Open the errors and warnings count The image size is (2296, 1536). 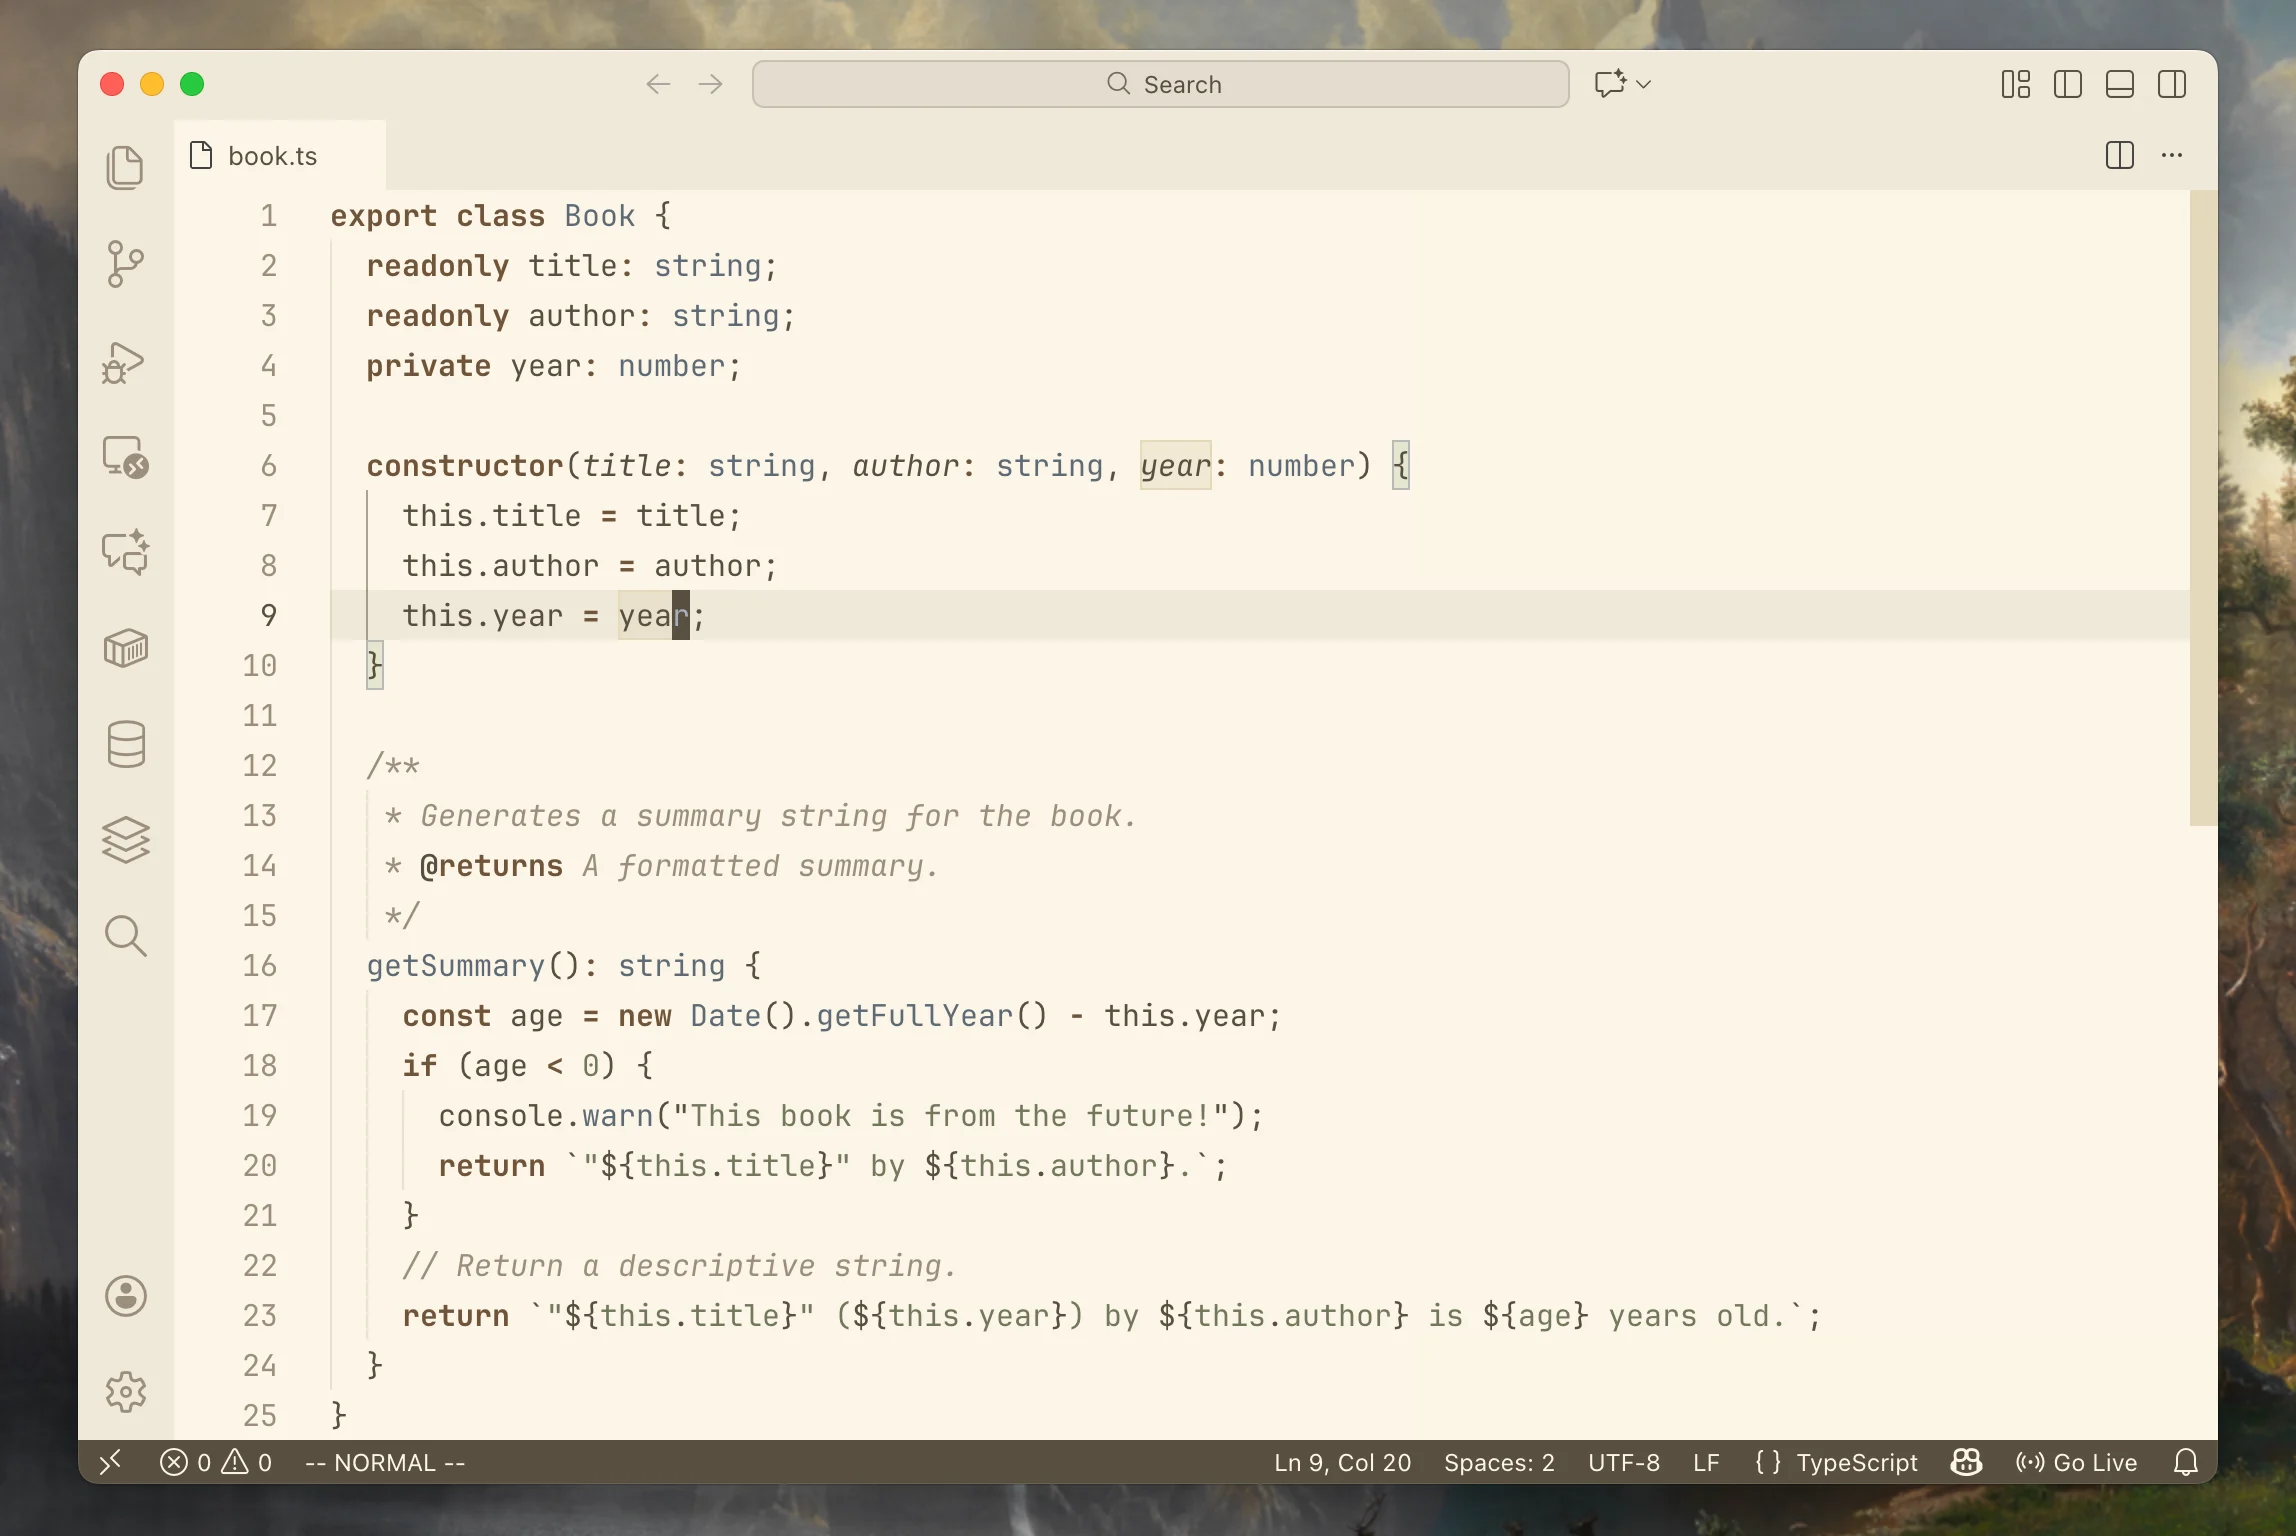pyautogui.click(x=216, y=1462)
